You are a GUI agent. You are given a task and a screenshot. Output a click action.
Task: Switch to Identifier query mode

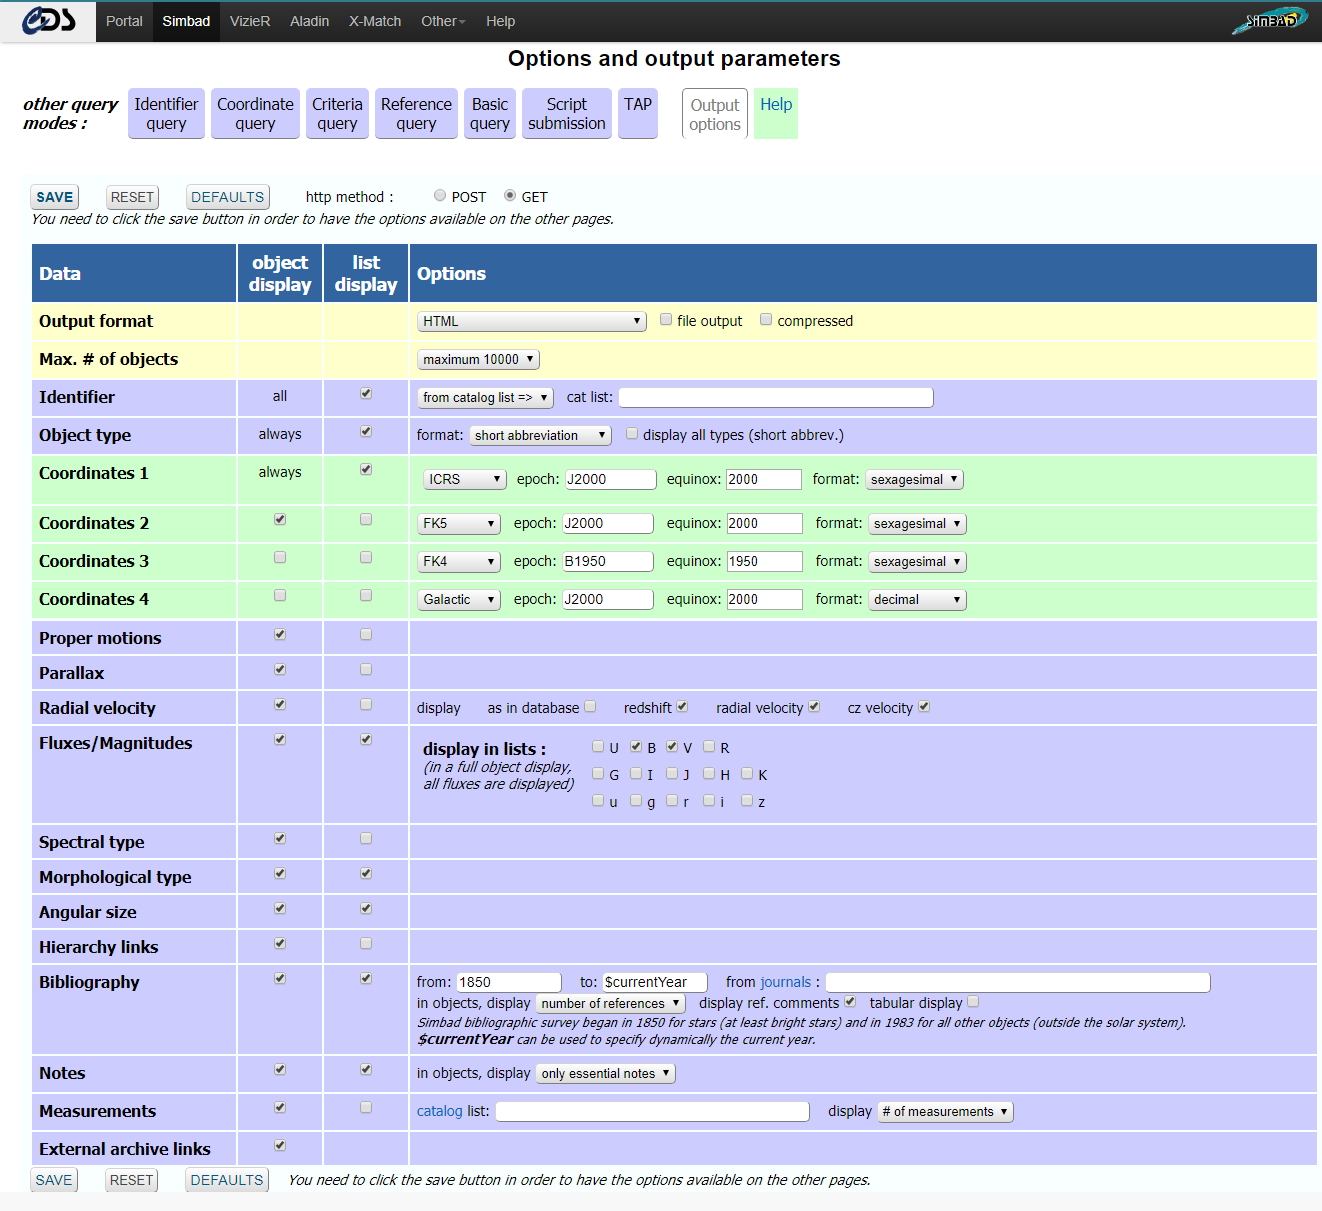tap(166, 113)
